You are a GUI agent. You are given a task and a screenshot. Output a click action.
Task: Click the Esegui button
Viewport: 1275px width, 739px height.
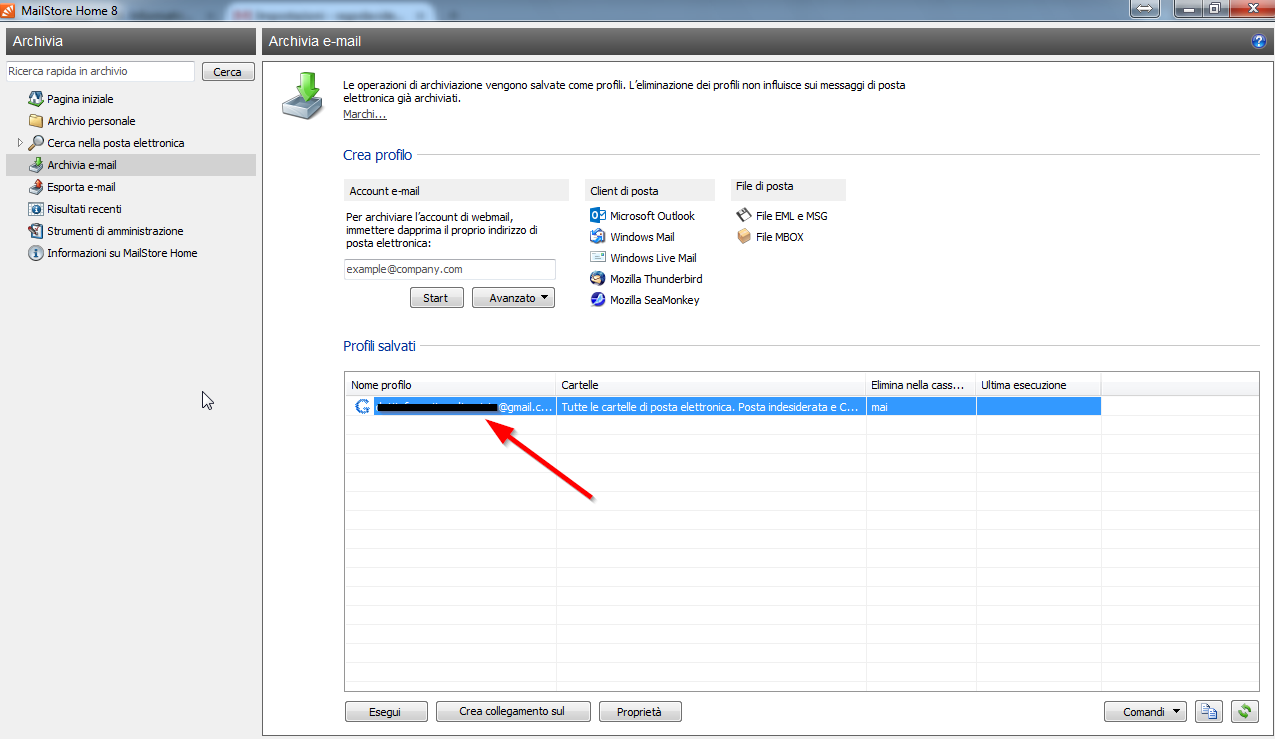pos(385,712)
